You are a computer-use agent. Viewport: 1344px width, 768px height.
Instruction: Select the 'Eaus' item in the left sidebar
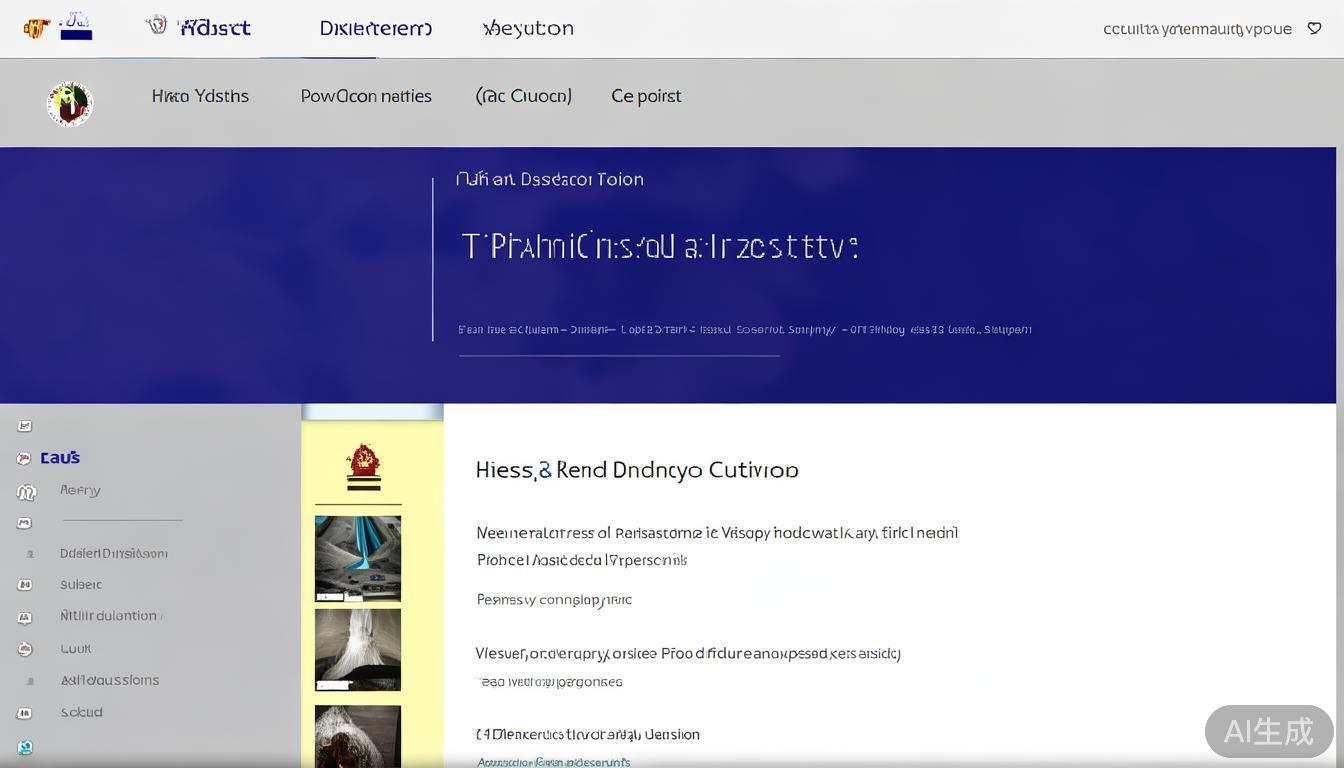pyautogui.click(x=60, y=458)
